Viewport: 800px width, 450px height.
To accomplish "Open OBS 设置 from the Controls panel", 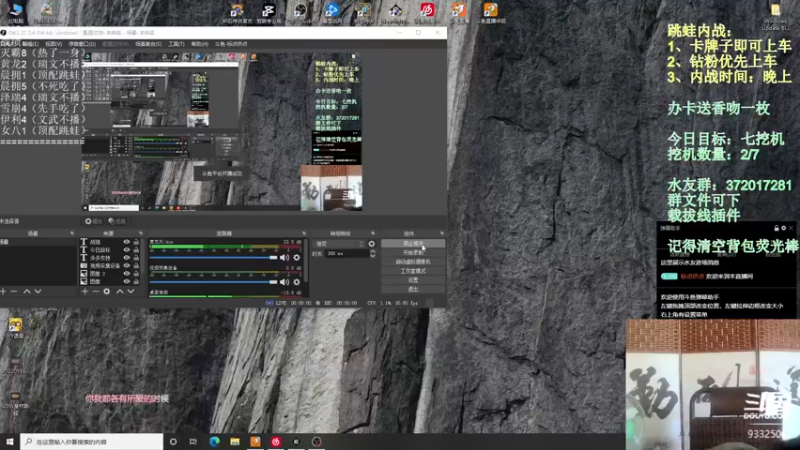I will [x=413, y=280].
